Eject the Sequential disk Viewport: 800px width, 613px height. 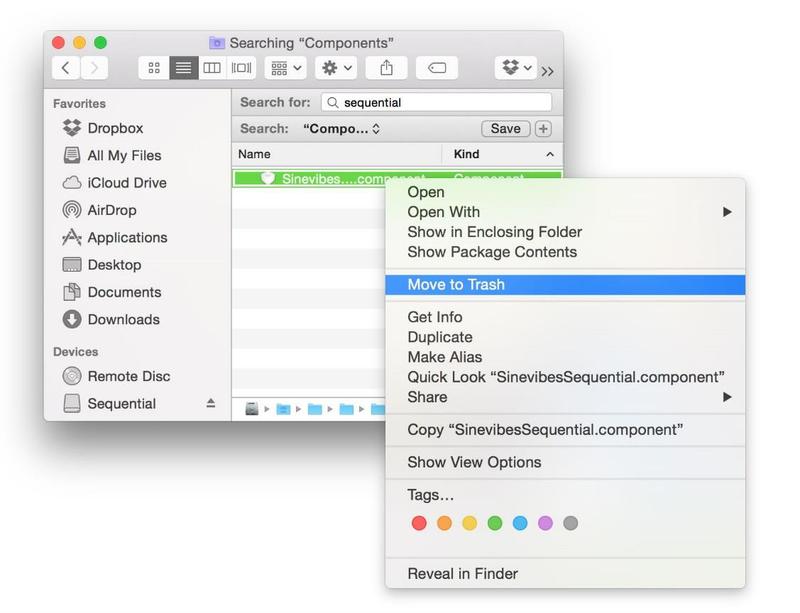(211, 404)
